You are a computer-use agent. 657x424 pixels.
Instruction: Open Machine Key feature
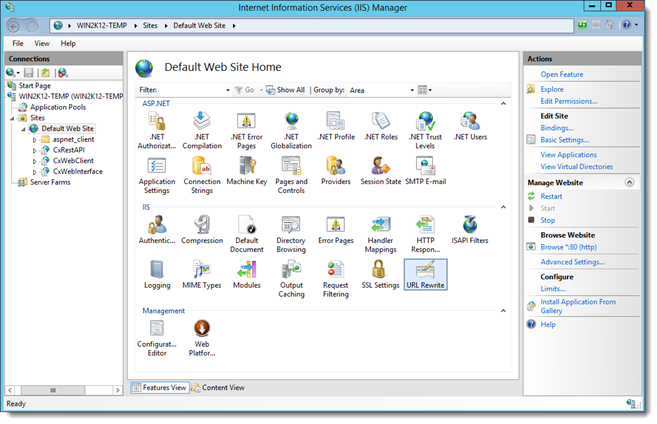pyautogui.click(x=246, y=171)
